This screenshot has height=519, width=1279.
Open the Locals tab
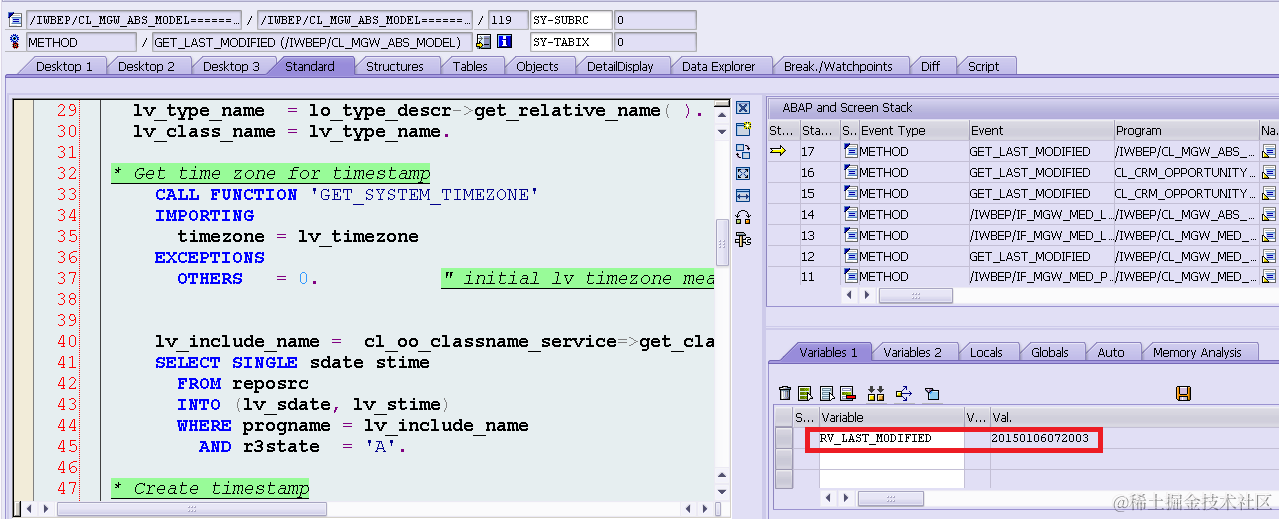coord(986,352)
